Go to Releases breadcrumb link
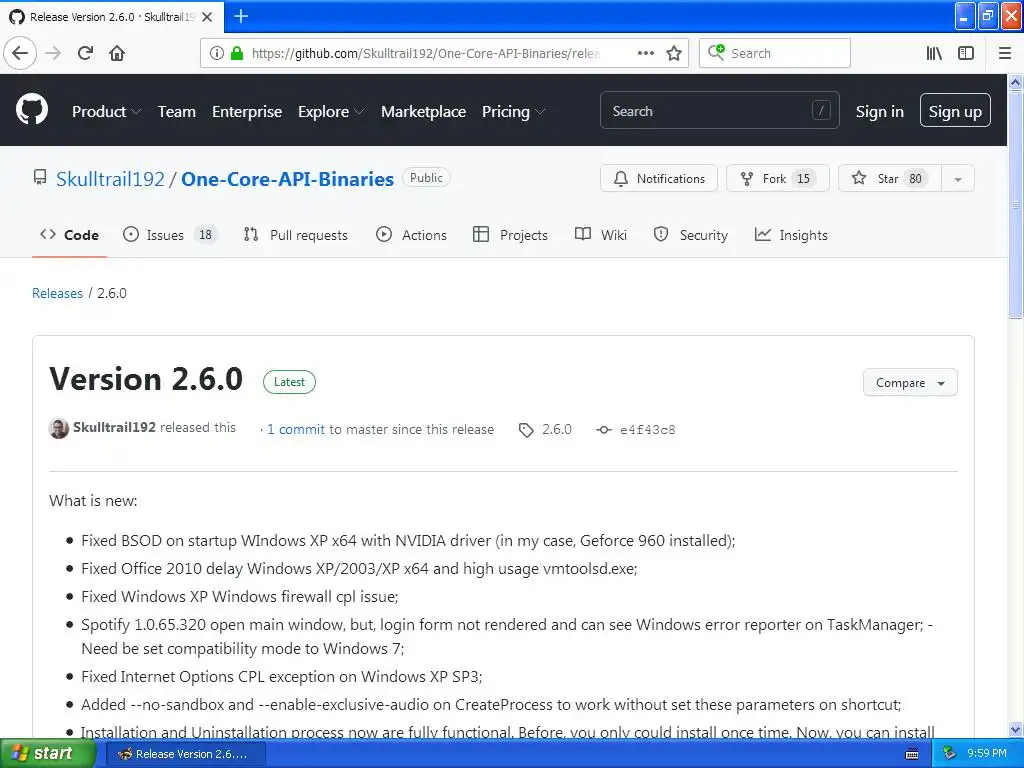The height and width of the screenshot is (768, 1024). 57,293
